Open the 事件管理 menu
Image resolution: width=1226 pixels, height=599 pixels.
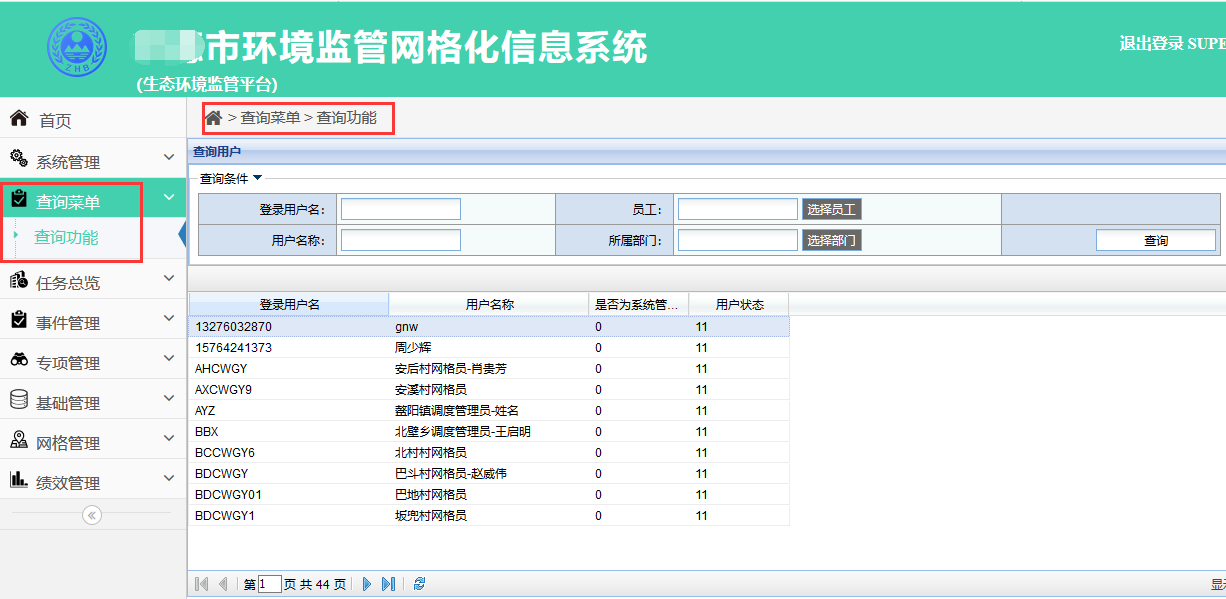93,321
